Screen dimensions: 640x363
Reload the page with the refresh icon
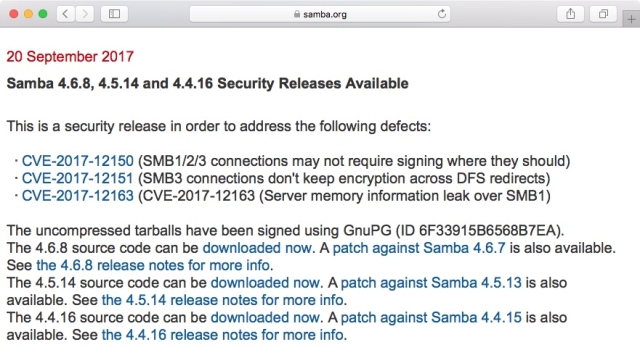click(x=442, y=14)
